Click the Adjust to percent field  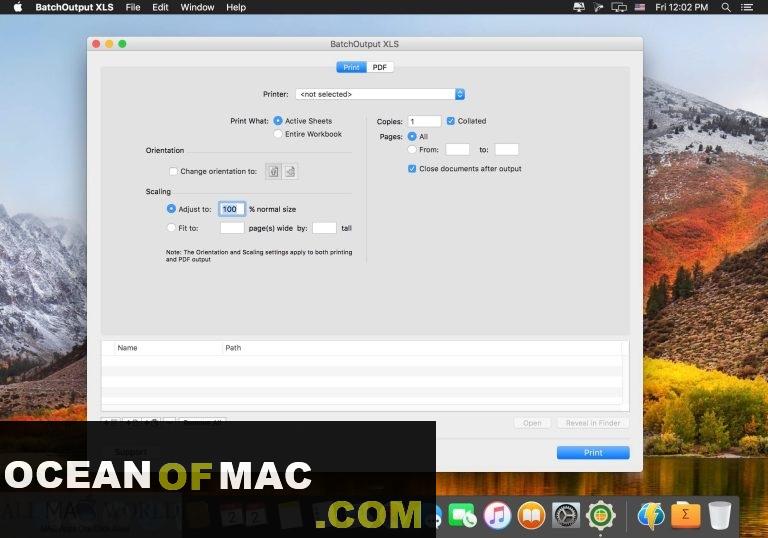tap(232, 209)
